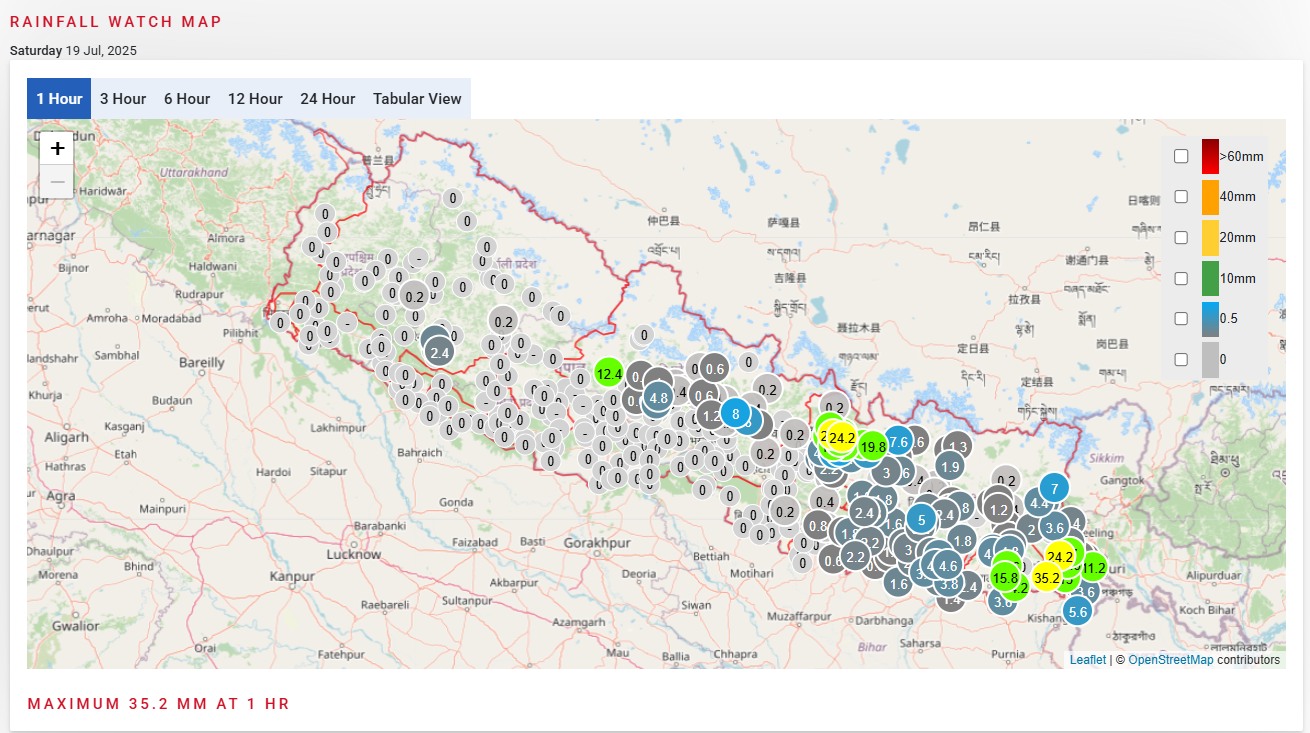This screenshot has width=1310, height=733.
Task: Follow the OpenStreetMap link
Action: [1170, 660]
